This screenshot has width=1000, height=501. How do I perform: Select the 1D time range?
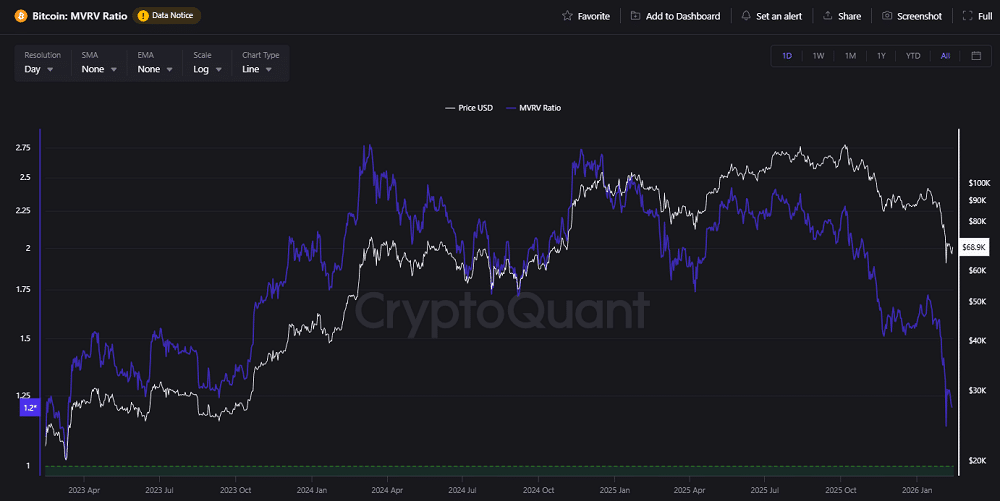(x=787, y=56)
